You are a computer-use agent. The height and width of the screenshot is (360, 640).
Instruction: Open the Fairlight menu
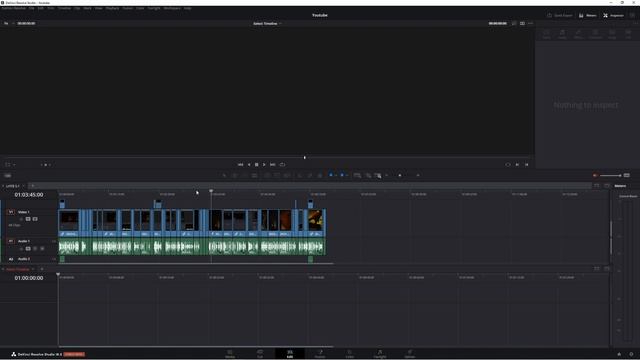(x=154, y=8)
